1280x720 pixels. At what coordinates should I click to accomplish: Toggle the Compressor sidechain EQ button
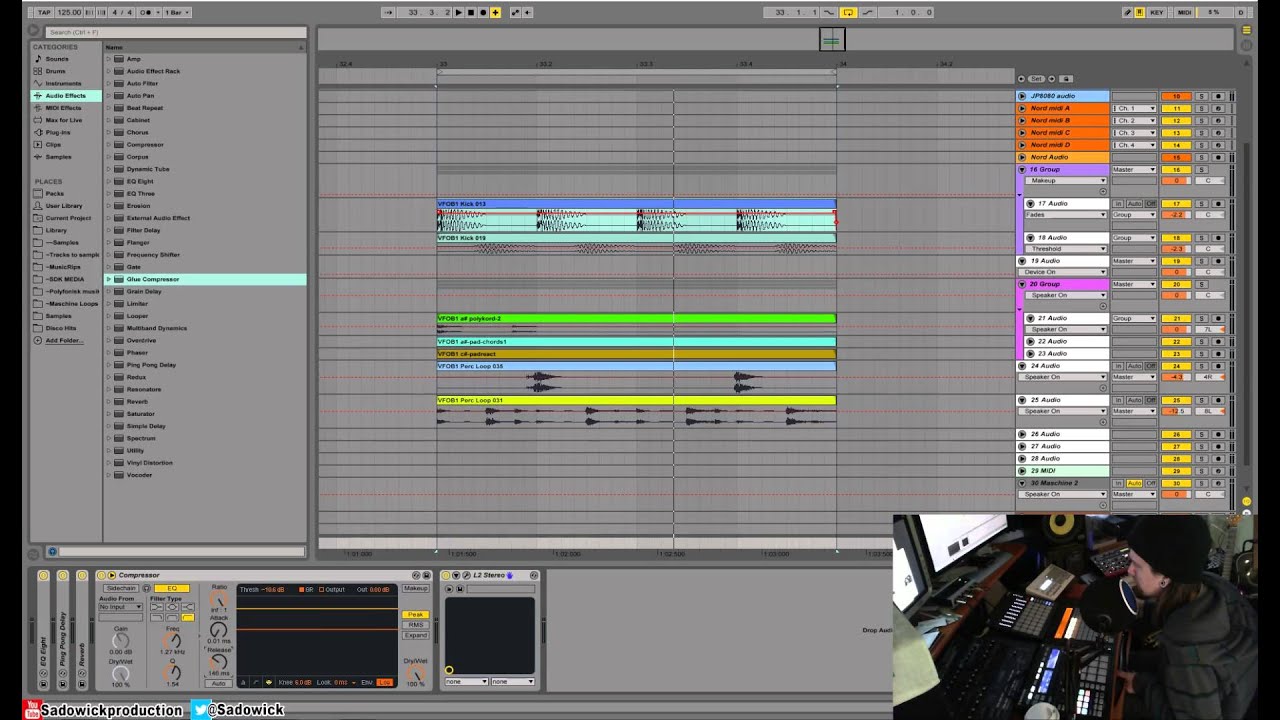point(171,588)
